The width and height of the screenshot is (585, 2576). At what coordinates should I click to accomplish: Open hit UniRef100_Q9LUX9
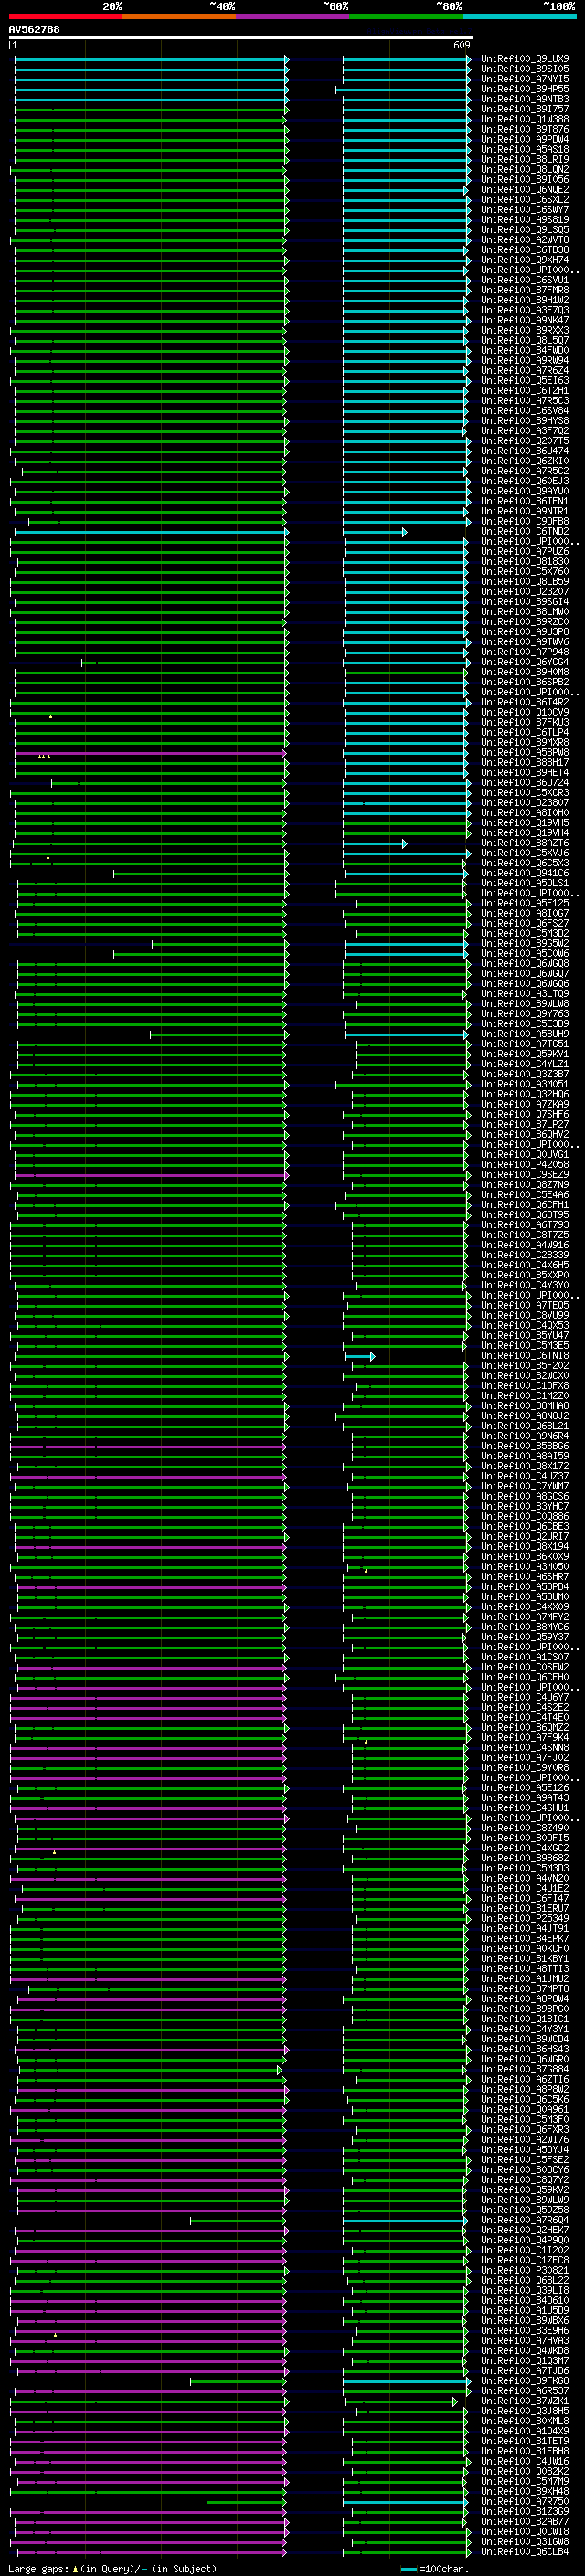(525, 59)
